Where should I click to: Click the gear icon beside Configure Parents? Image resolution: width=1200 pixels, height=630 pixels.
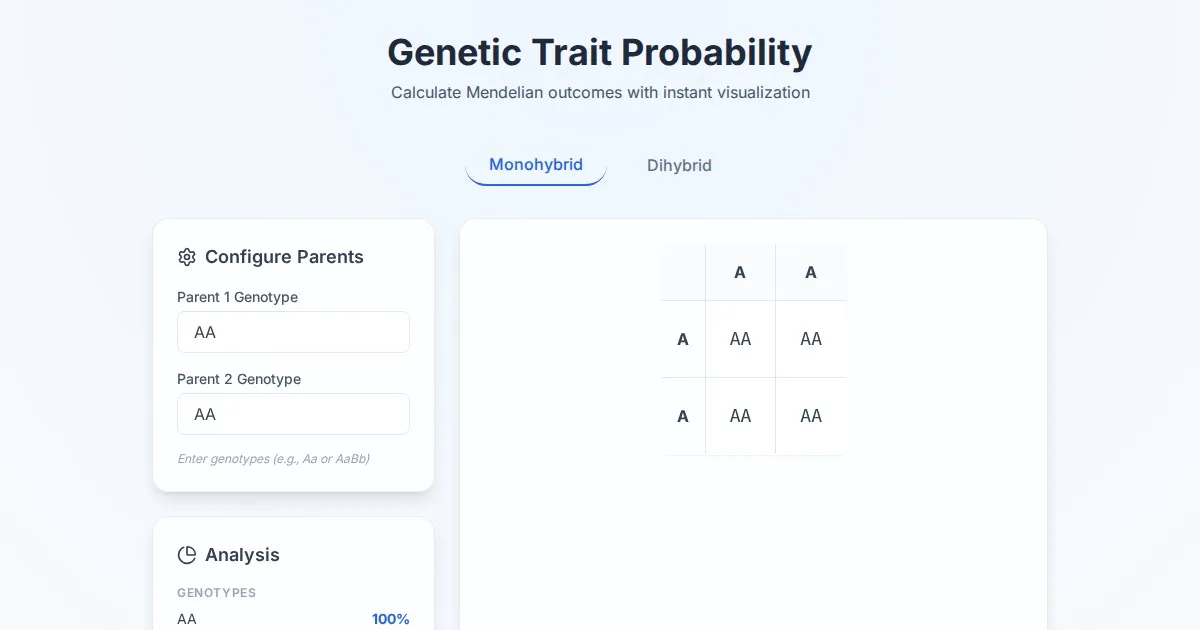click(x=187, y=257)
